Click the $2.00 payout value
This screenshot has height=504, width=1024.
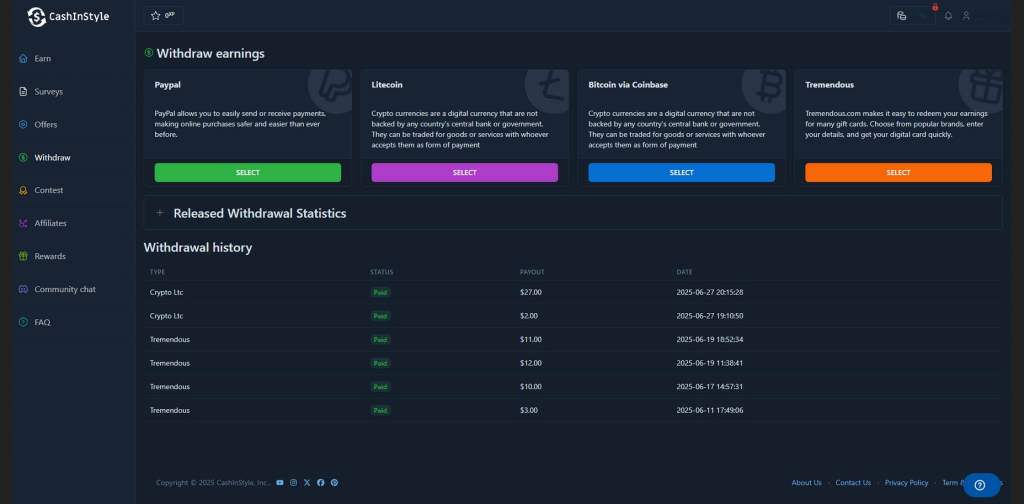pos(529,316)
